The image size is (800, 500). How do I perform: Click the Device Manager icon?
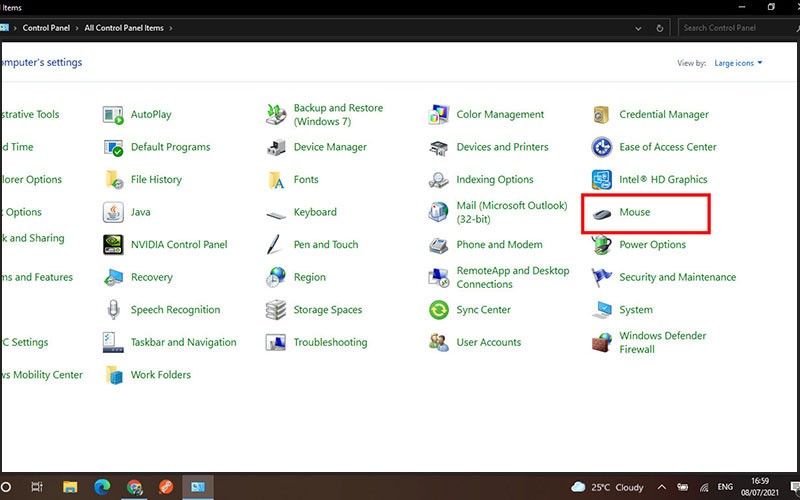[x=276, y=147]
